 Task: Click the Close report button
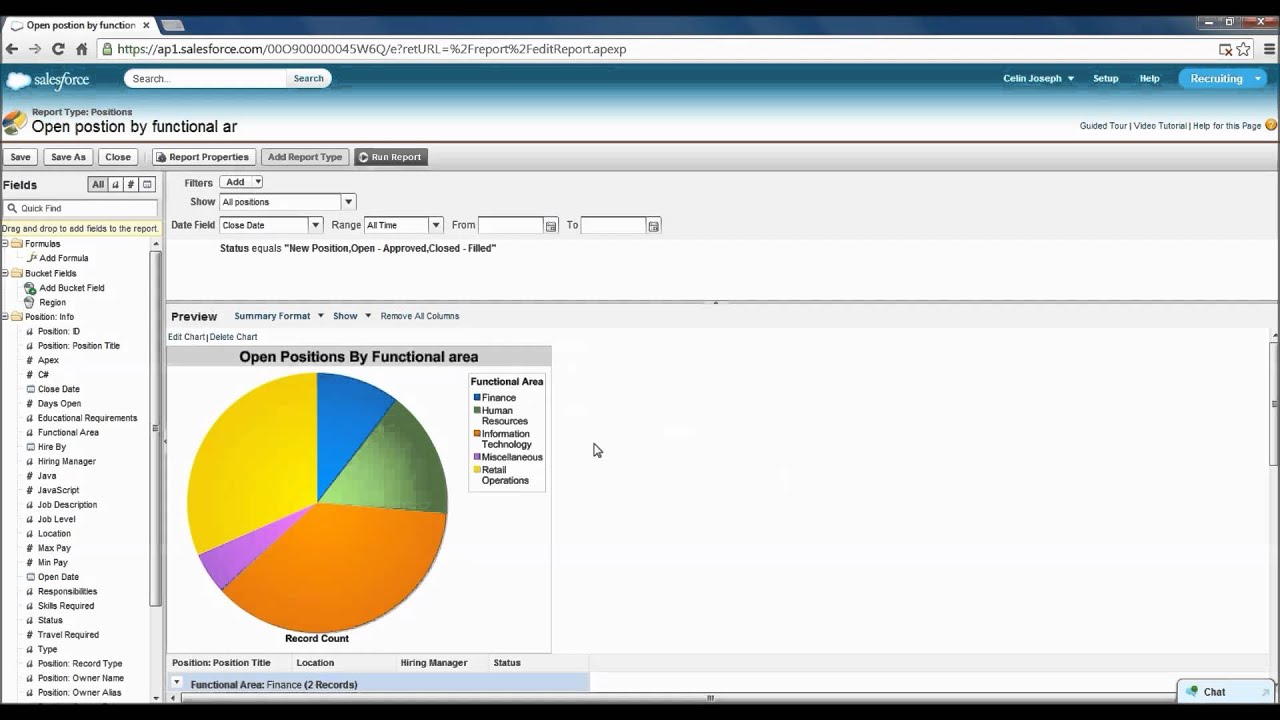(118, 157)
